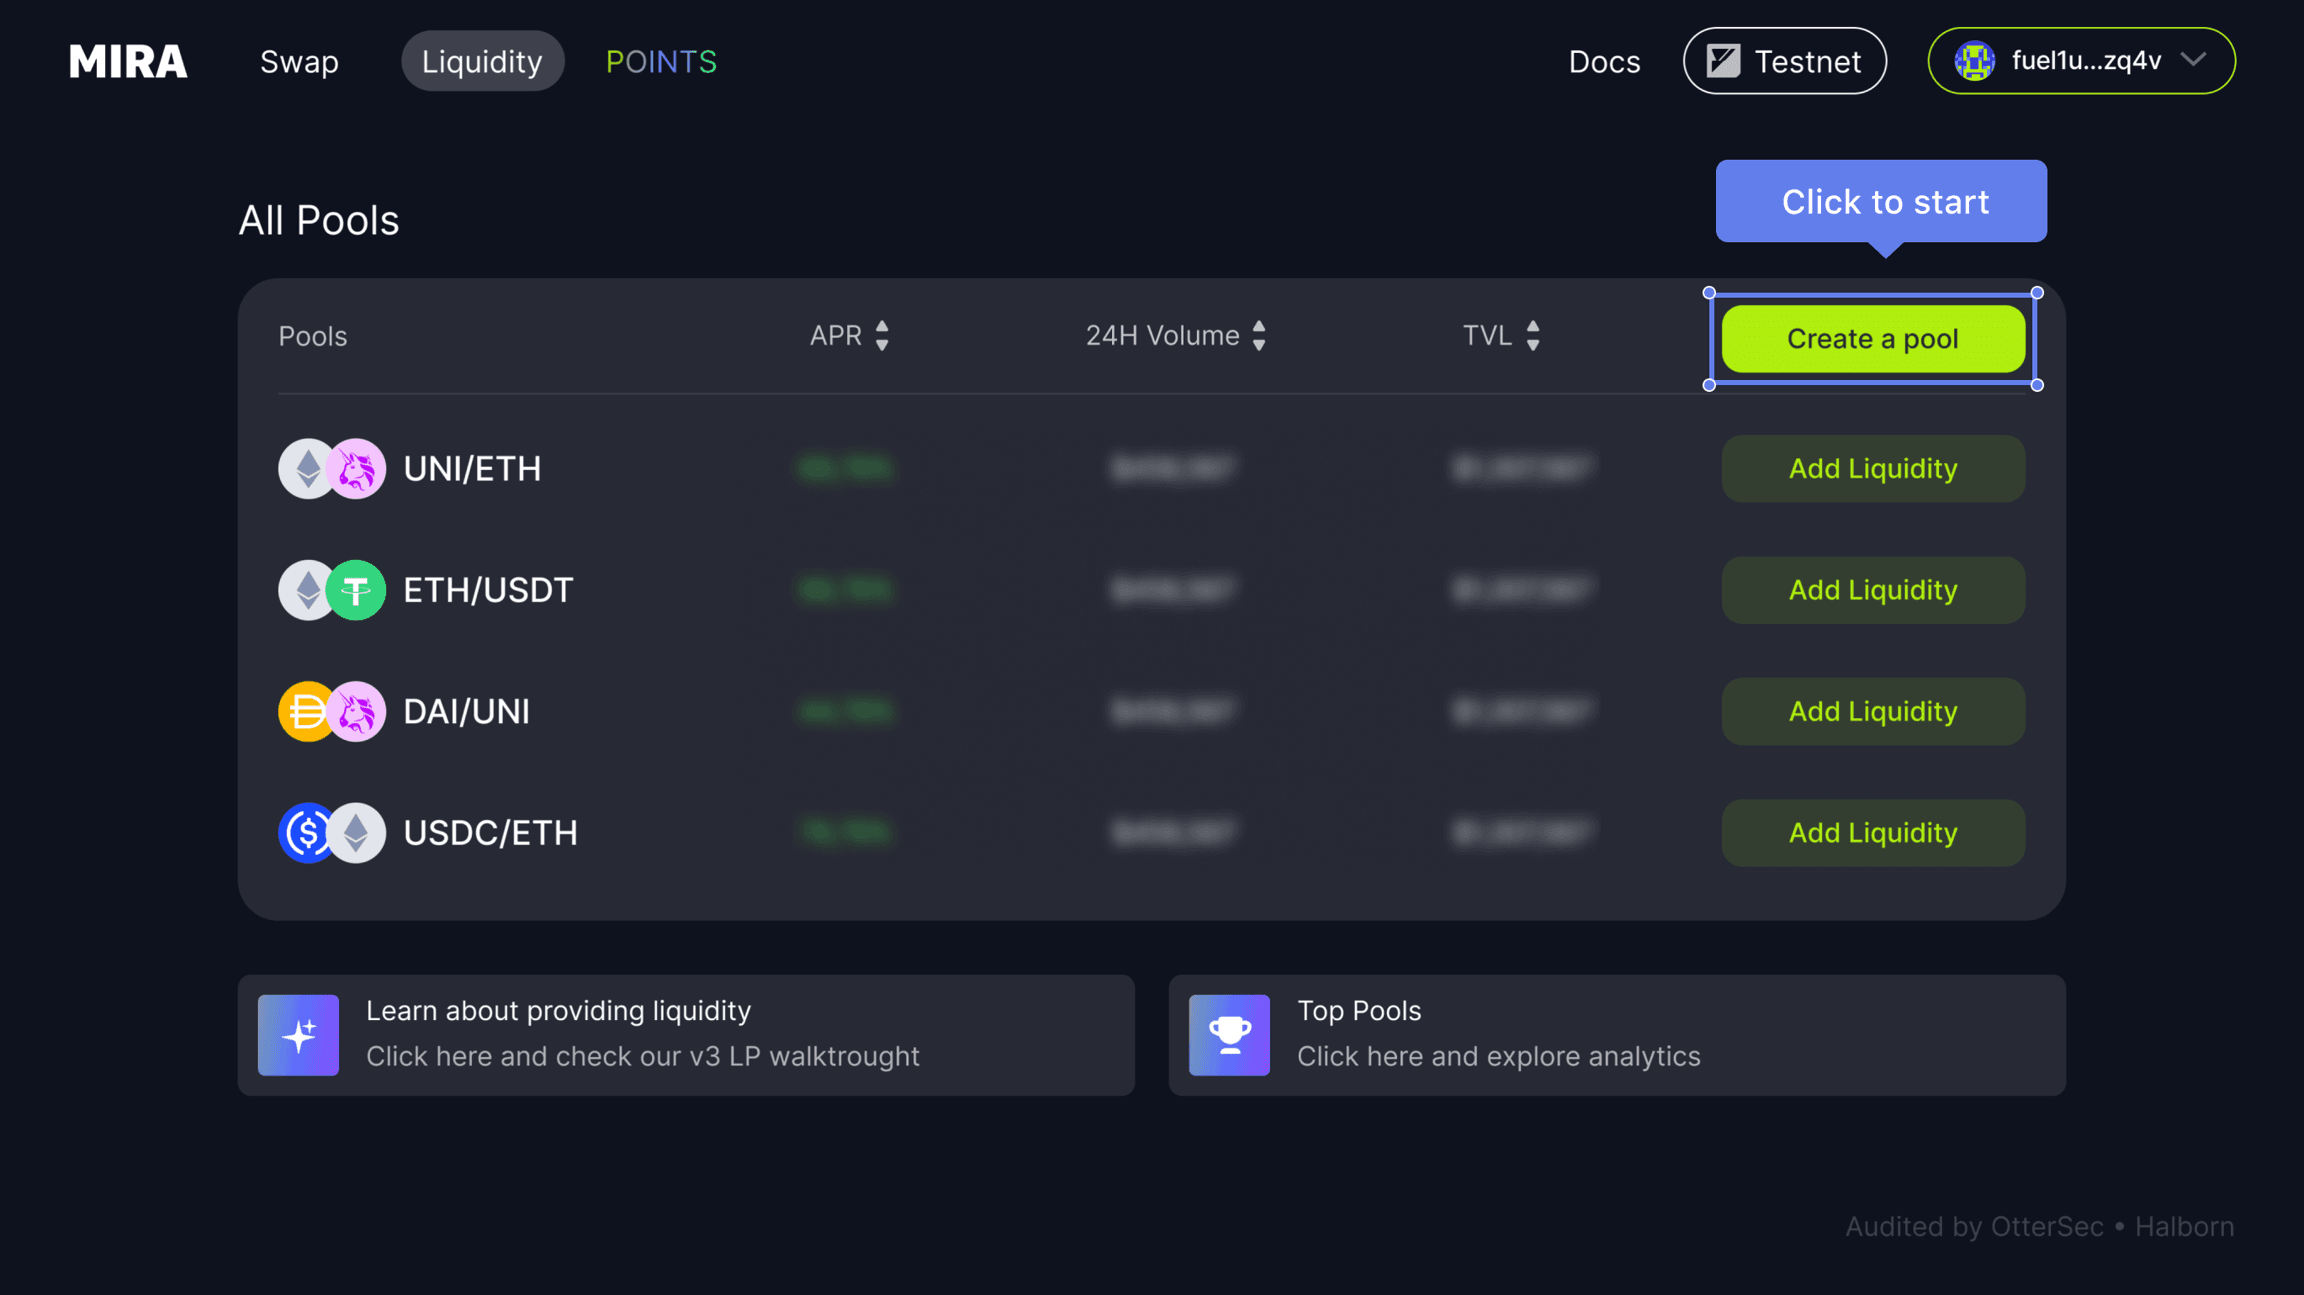Click the sparkle icon on the liquidity learning card

pos(298,1035)
